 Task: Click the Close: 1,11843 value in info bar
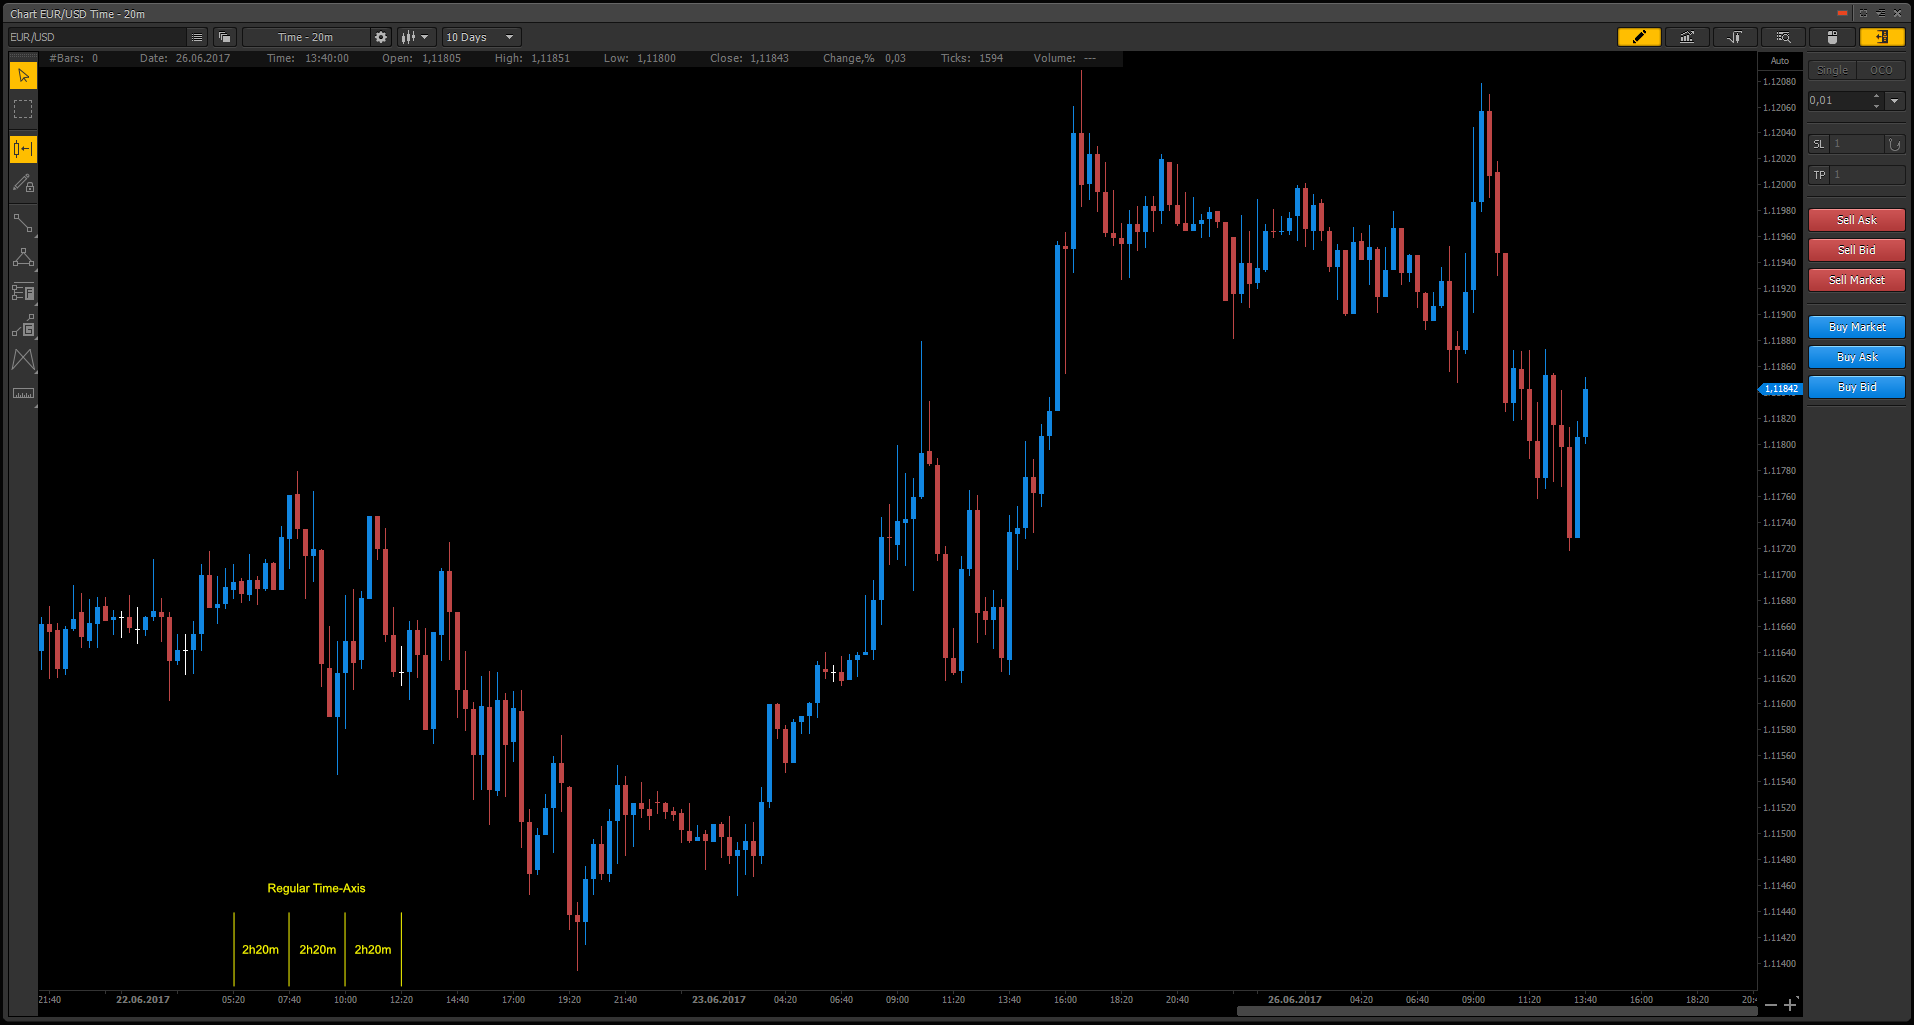point(749,58)
